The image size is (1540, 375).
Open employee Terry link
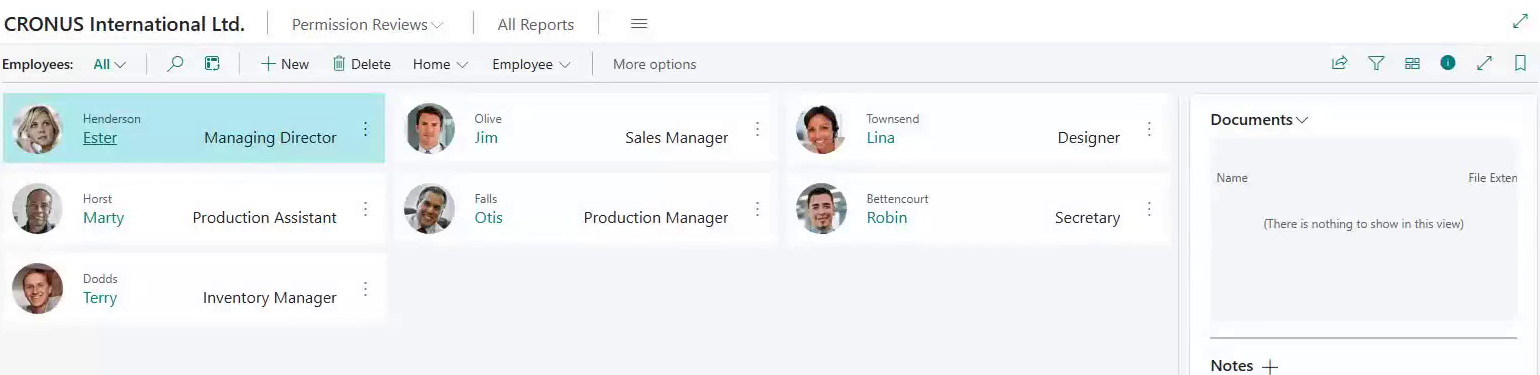(100, 298)
